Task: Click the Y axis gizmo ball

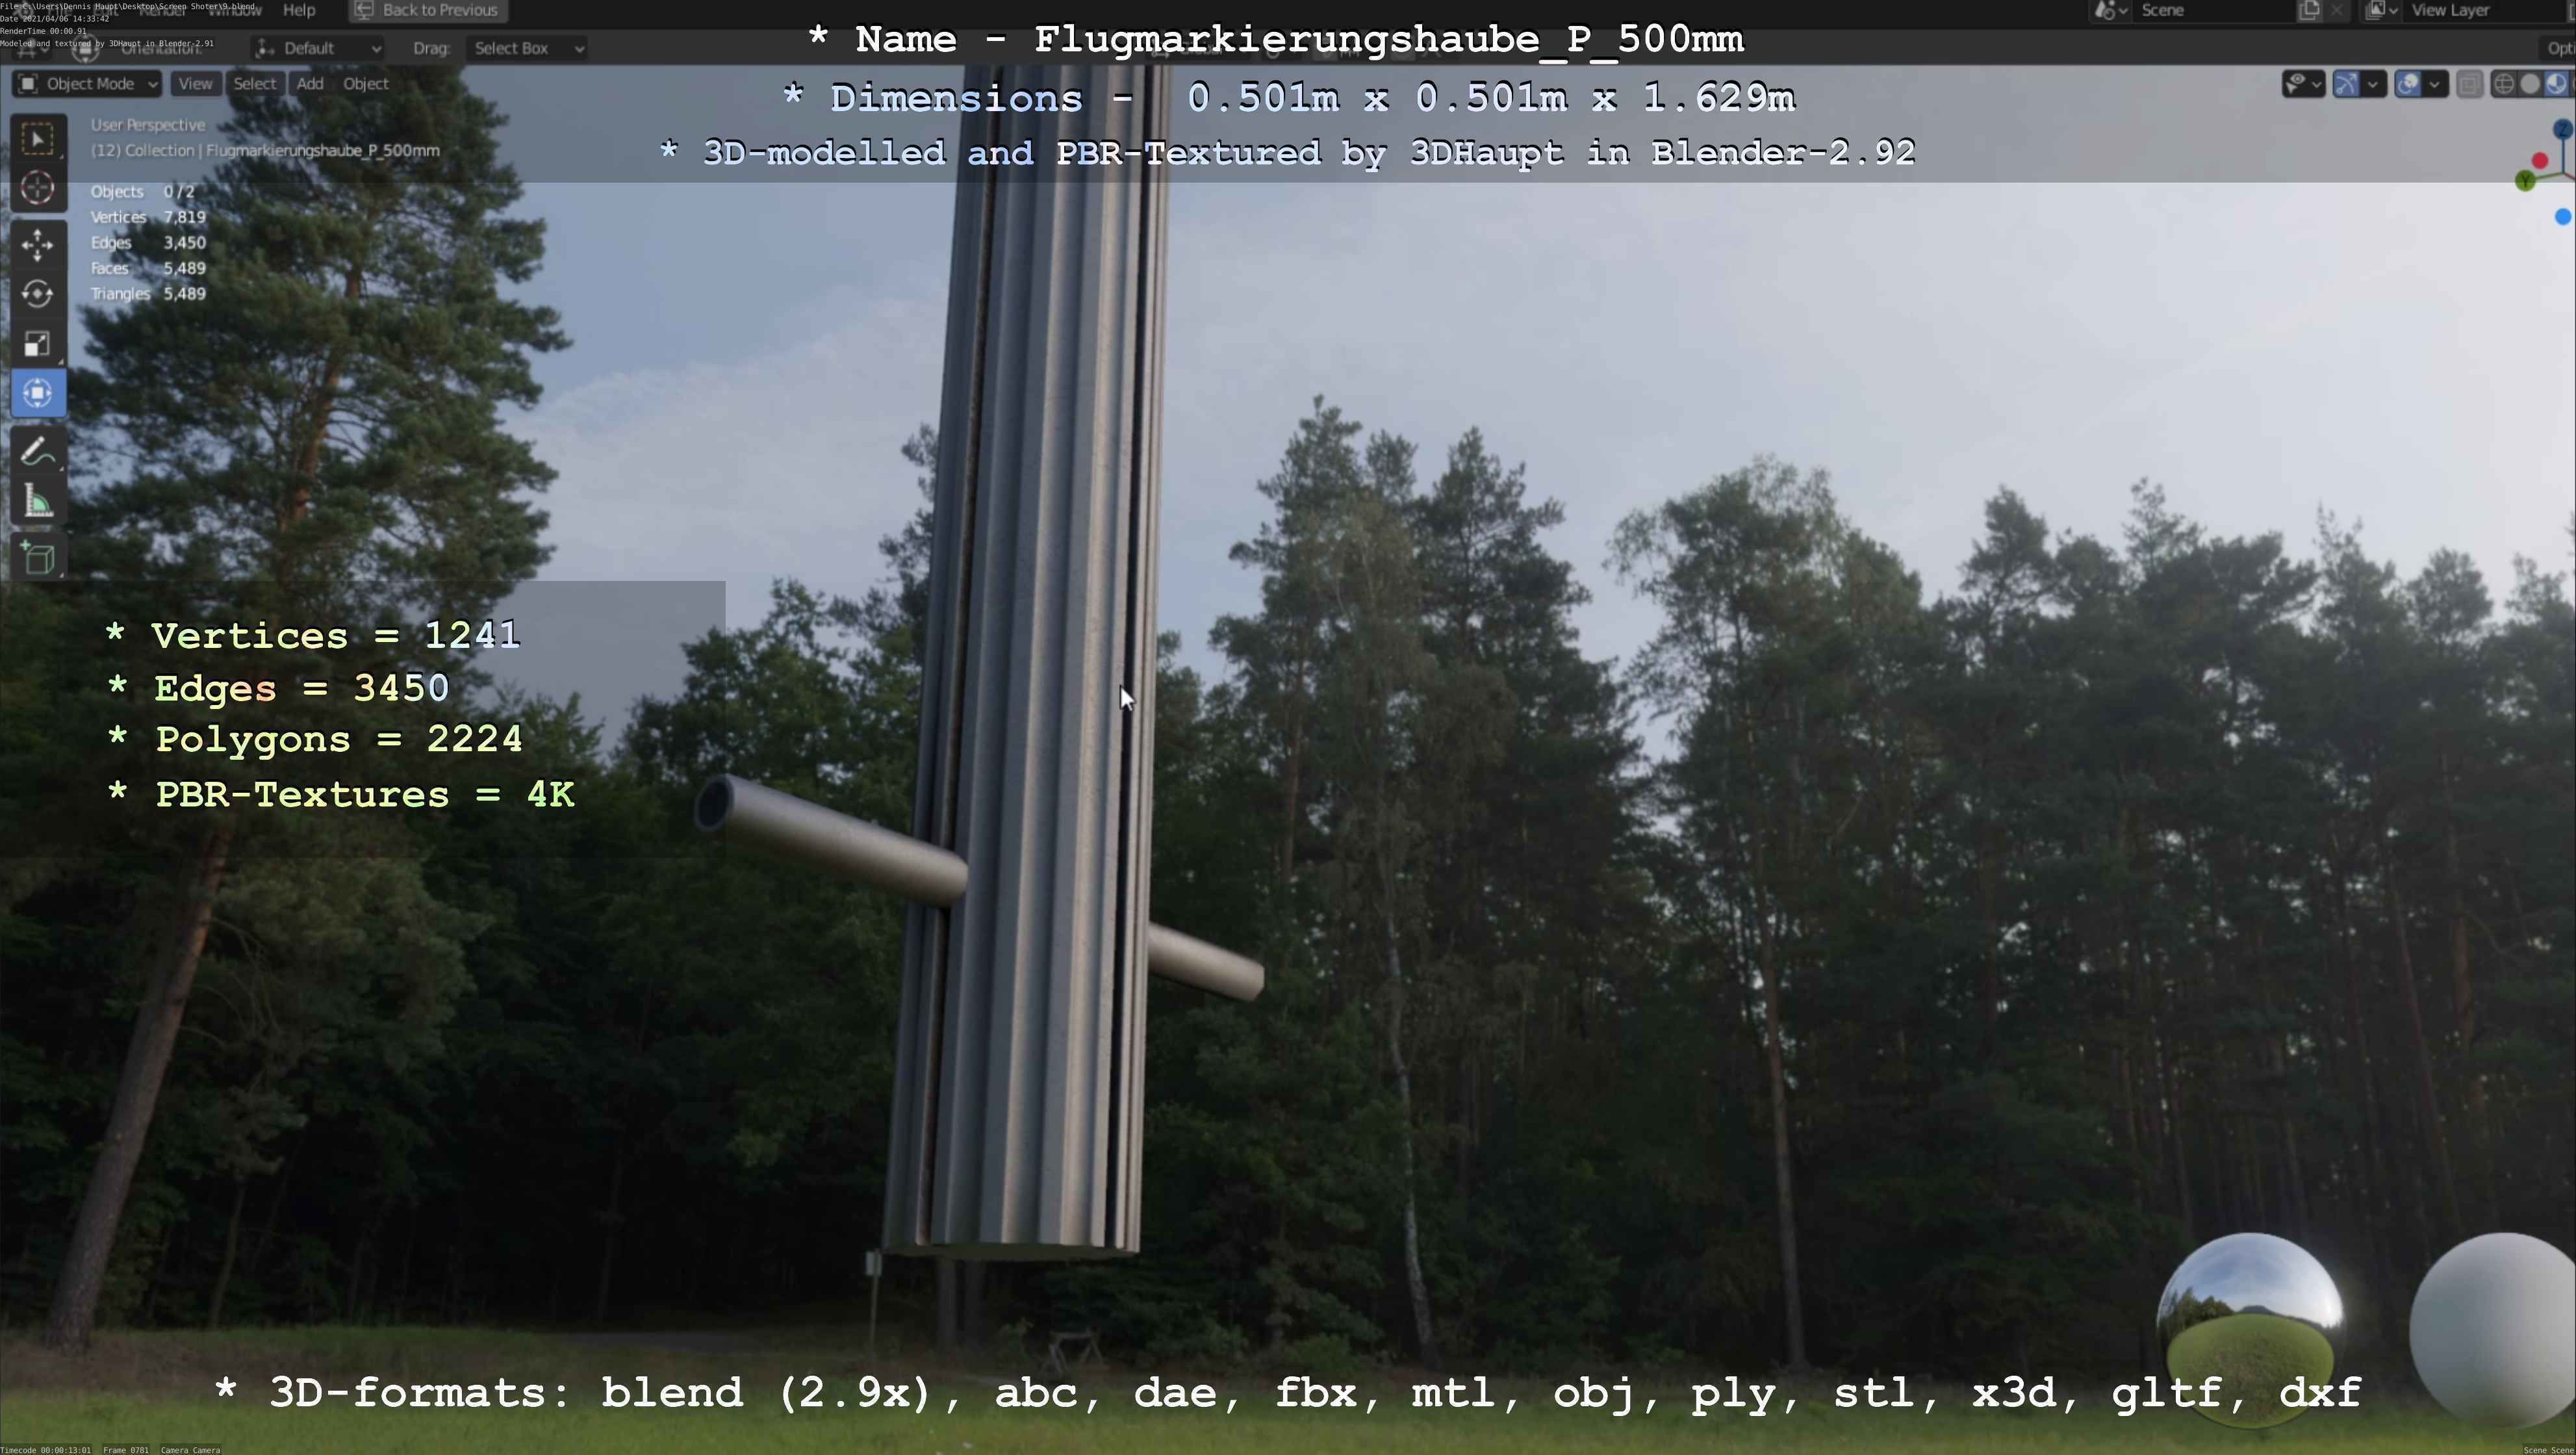Action: point(2525,181)
